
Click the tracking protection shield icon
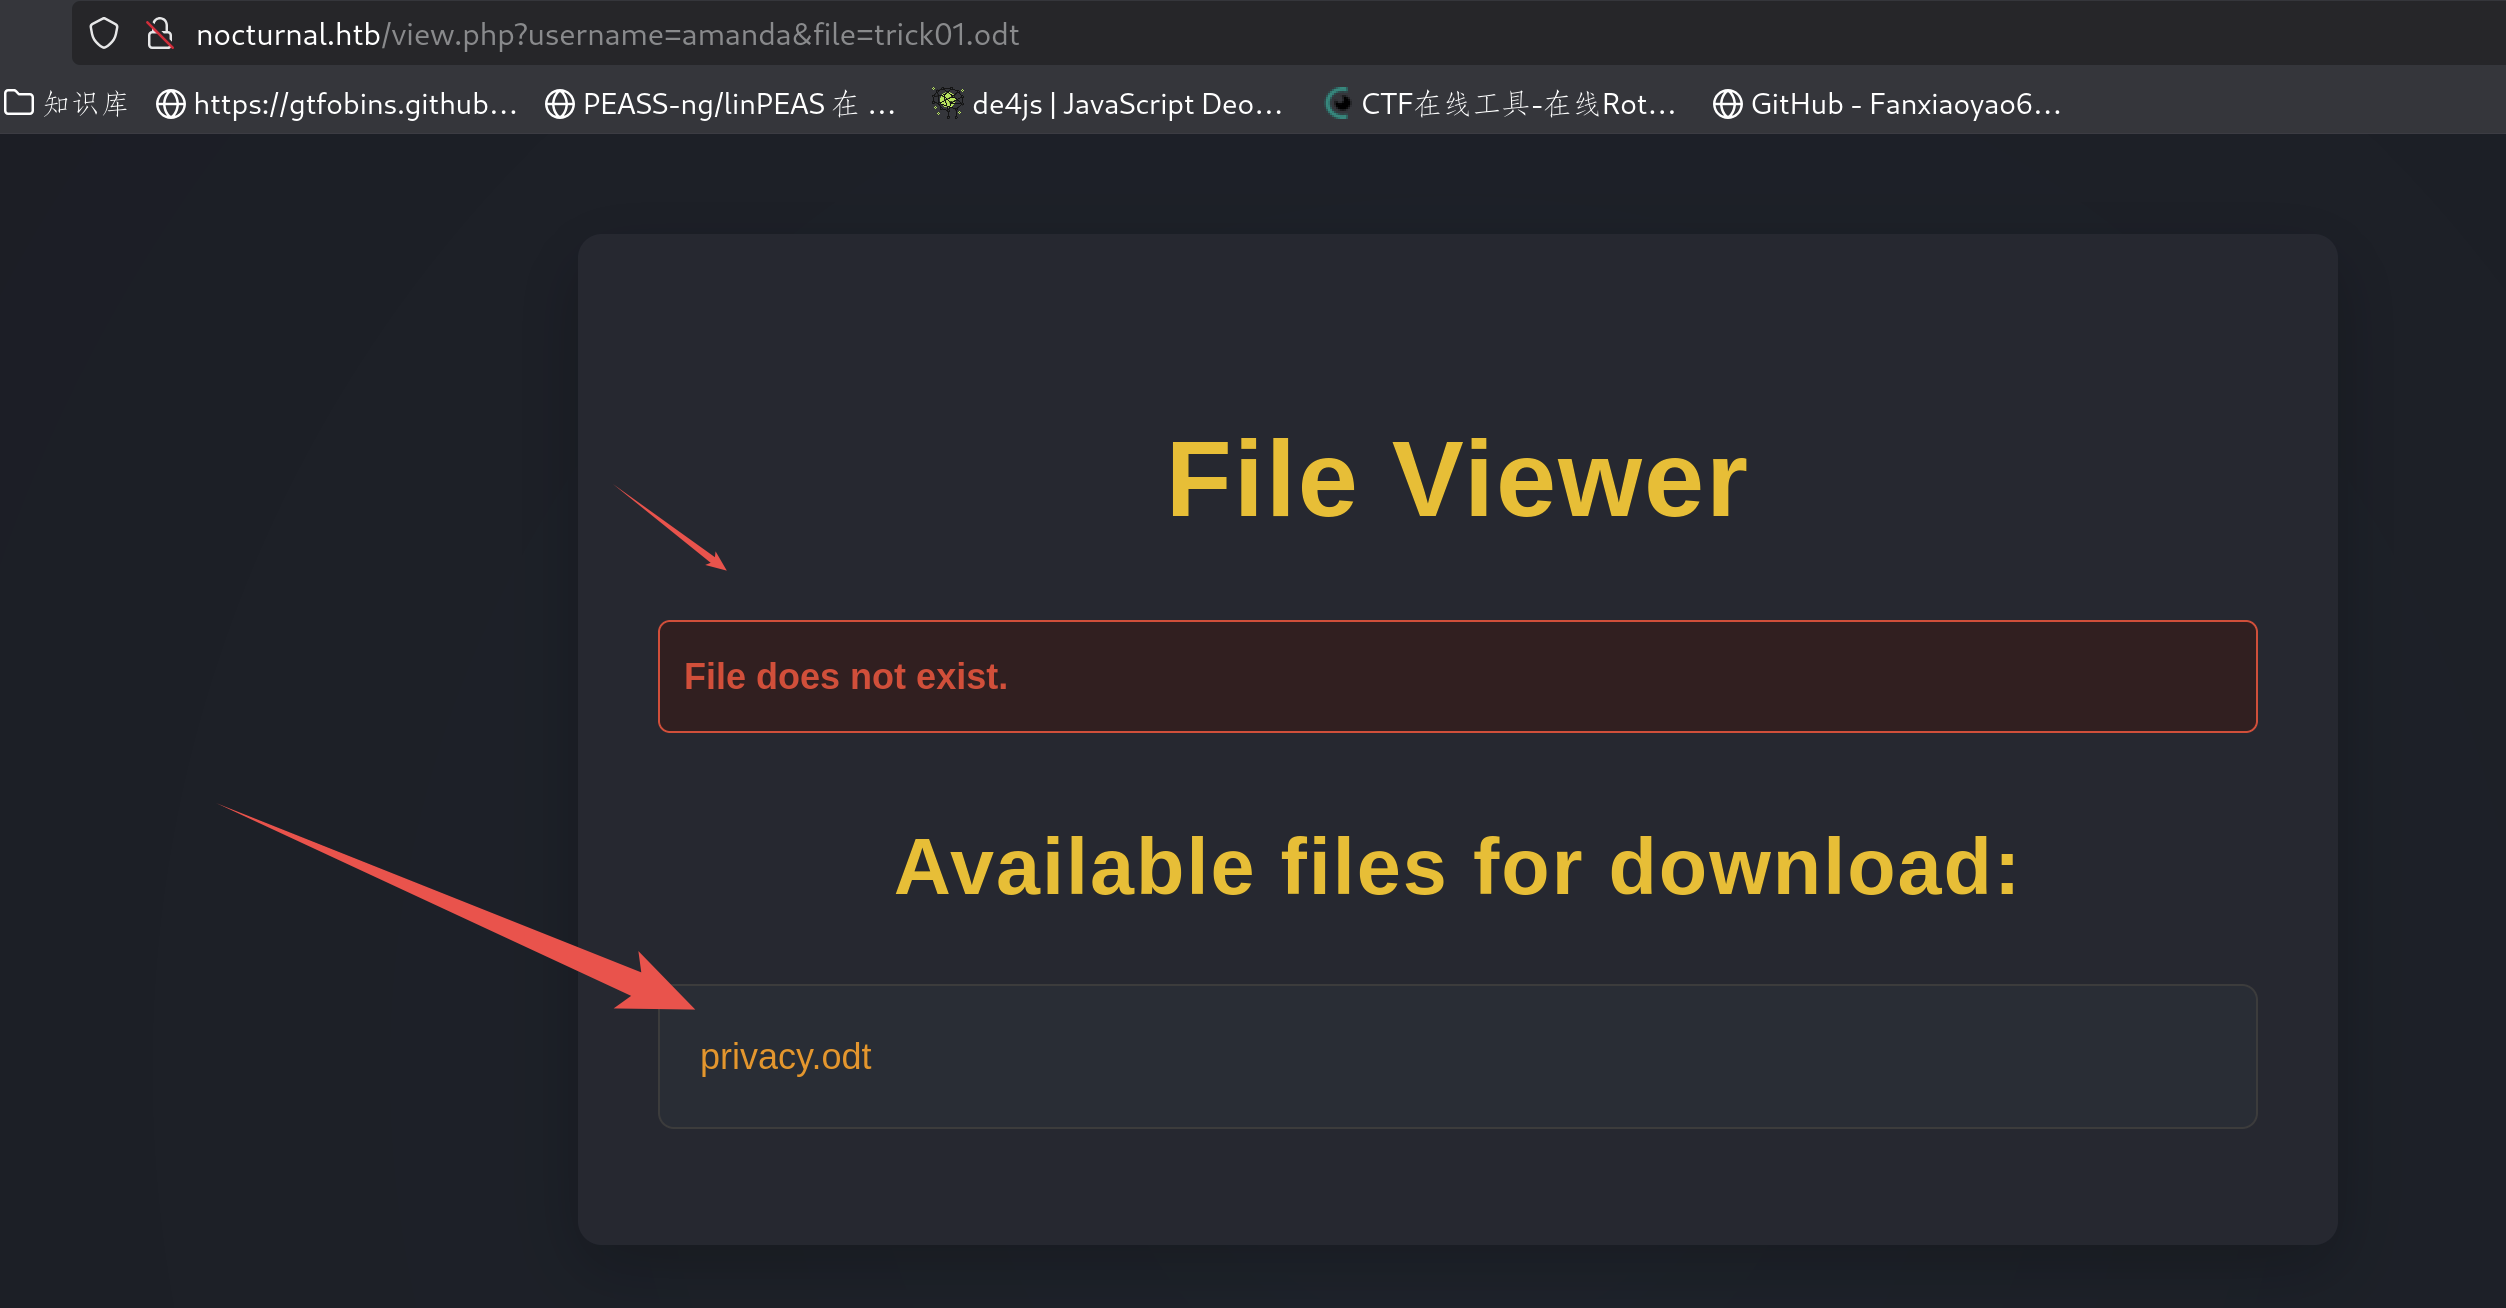(104, 34)
